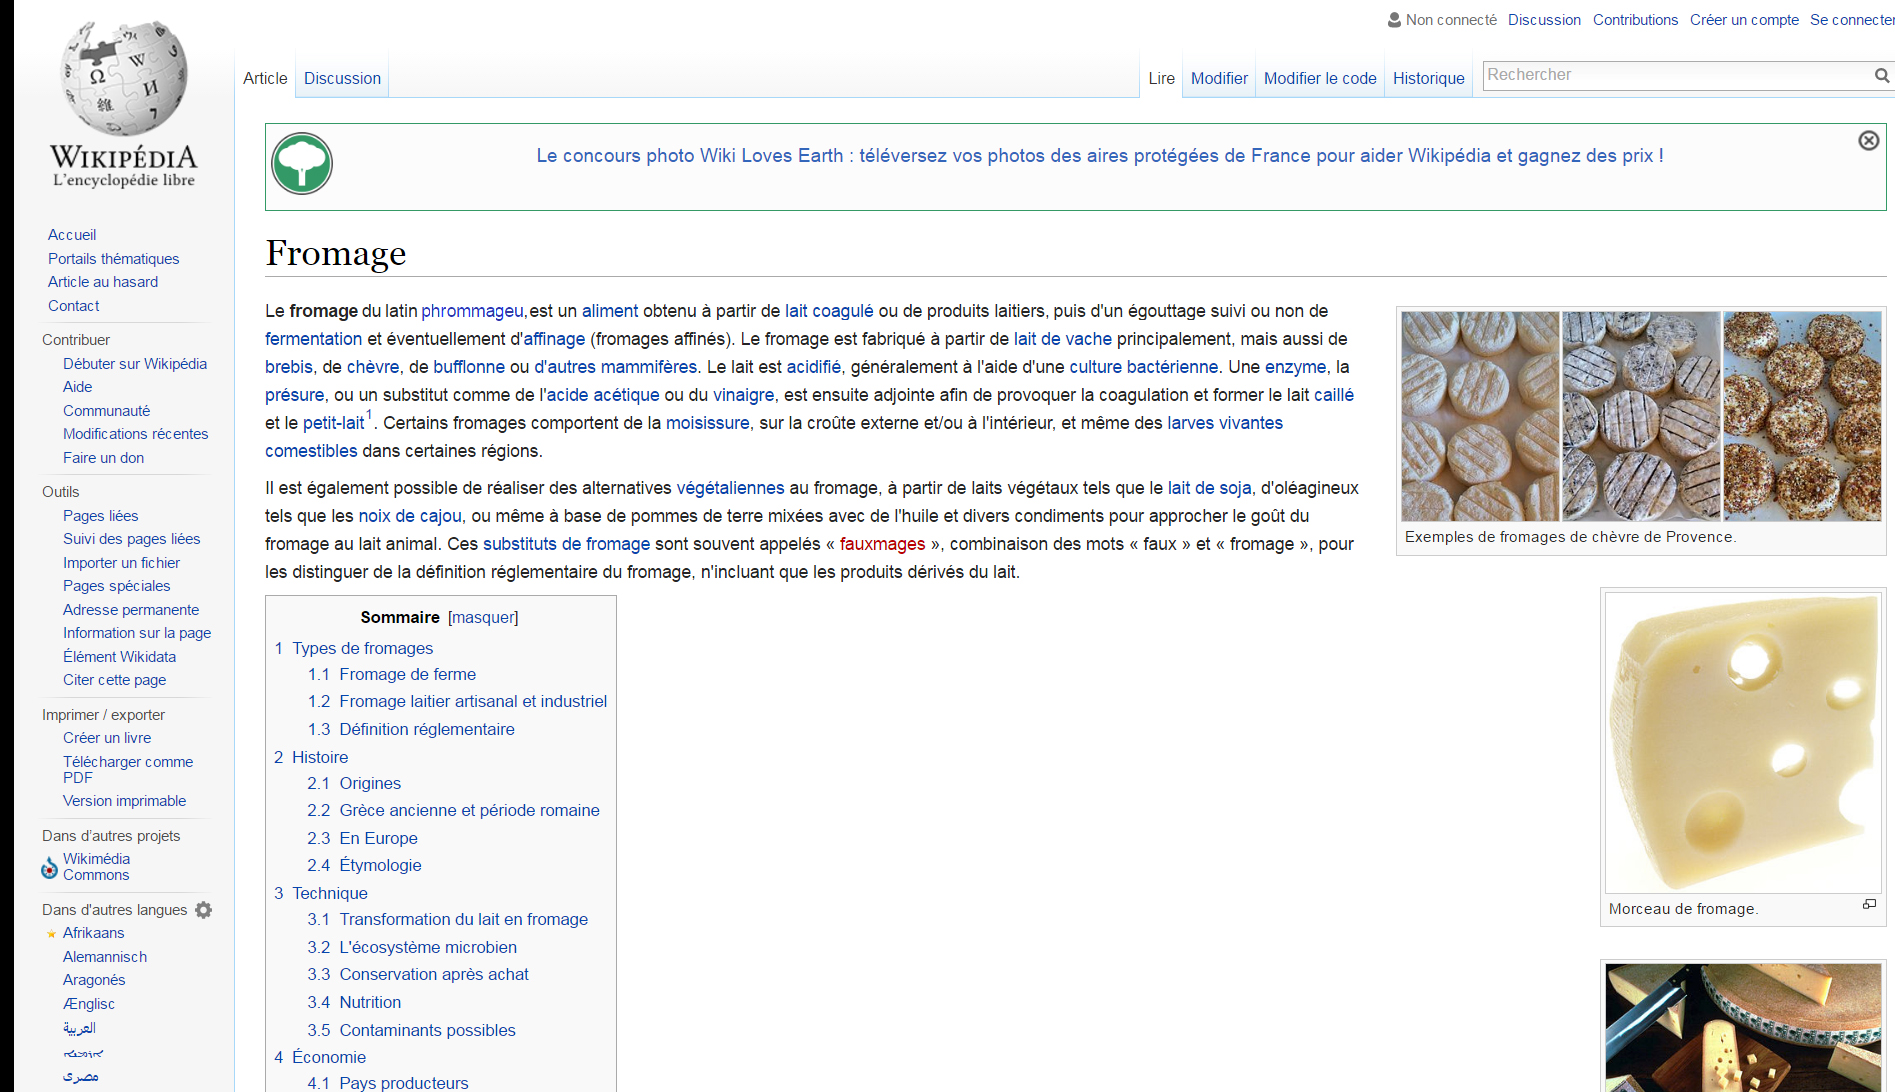This screenshot has height=1092, width=1895.
Task: Click the Non connecté user icon
Action: tap(1394, 20)
